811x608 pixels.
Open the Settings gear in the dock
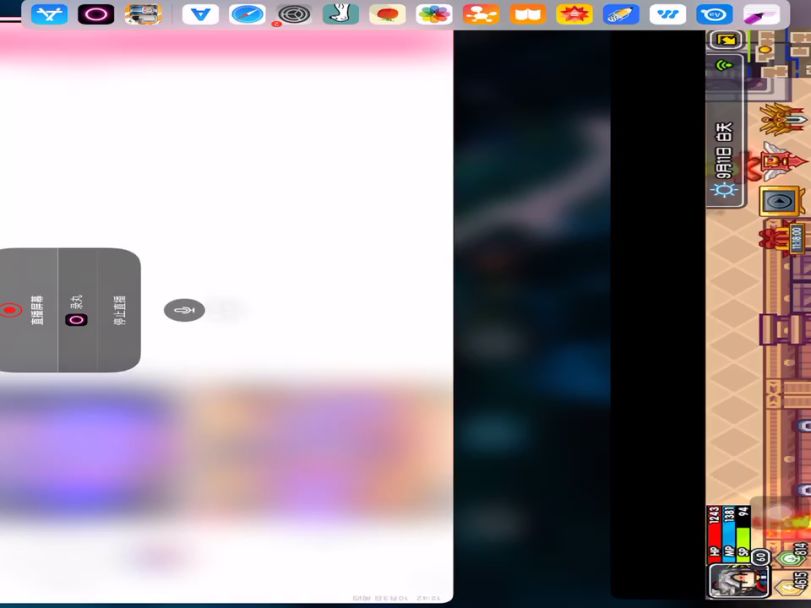(x=294, y=14)
